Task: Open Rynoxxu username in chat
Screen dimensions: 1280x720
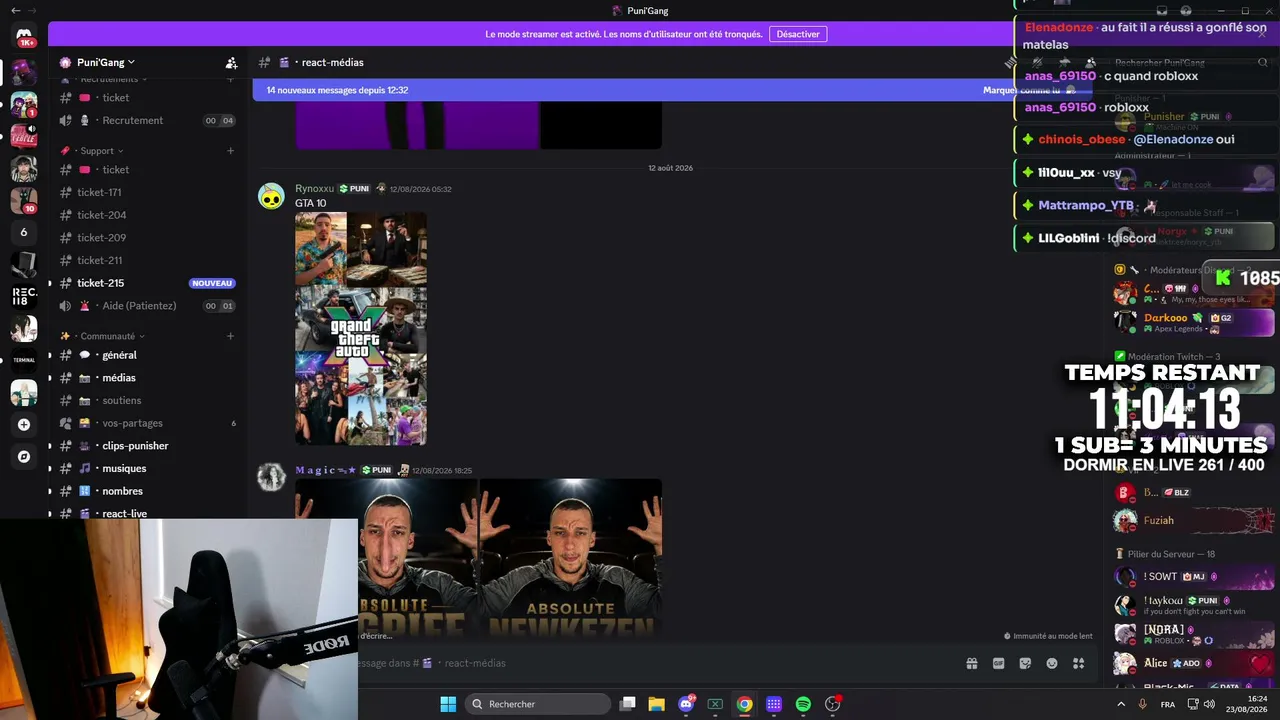Action: (x=314, y=189)
